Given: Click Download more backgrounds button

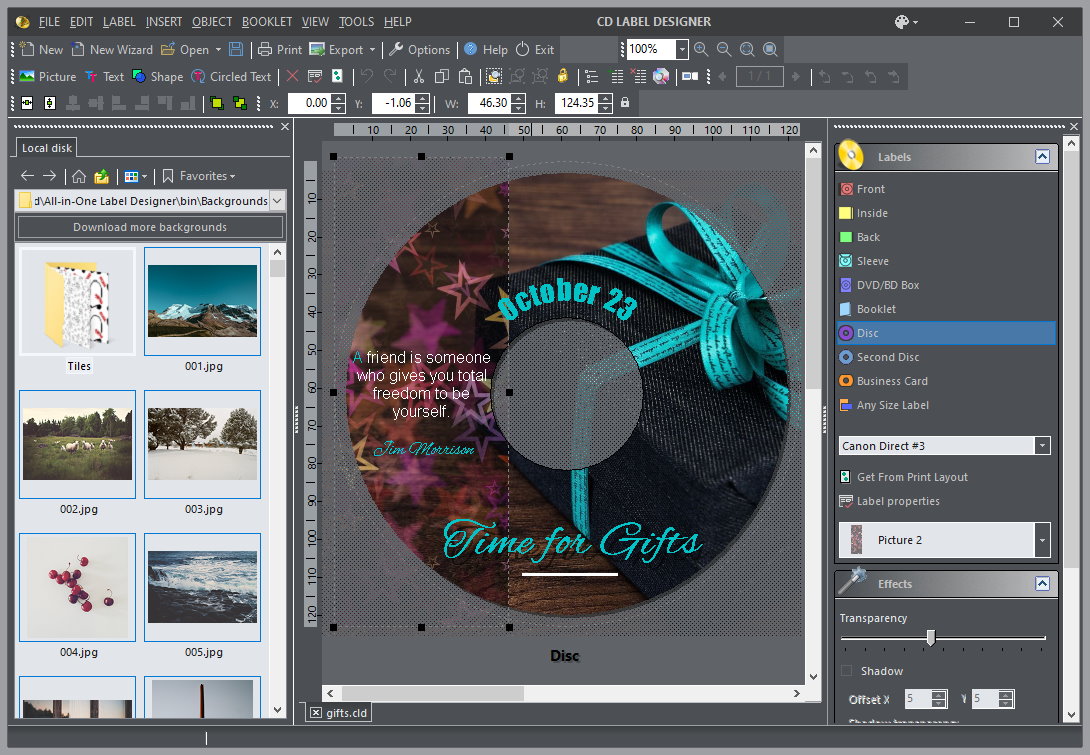Looking at the screenshot, I should (150, 227).
